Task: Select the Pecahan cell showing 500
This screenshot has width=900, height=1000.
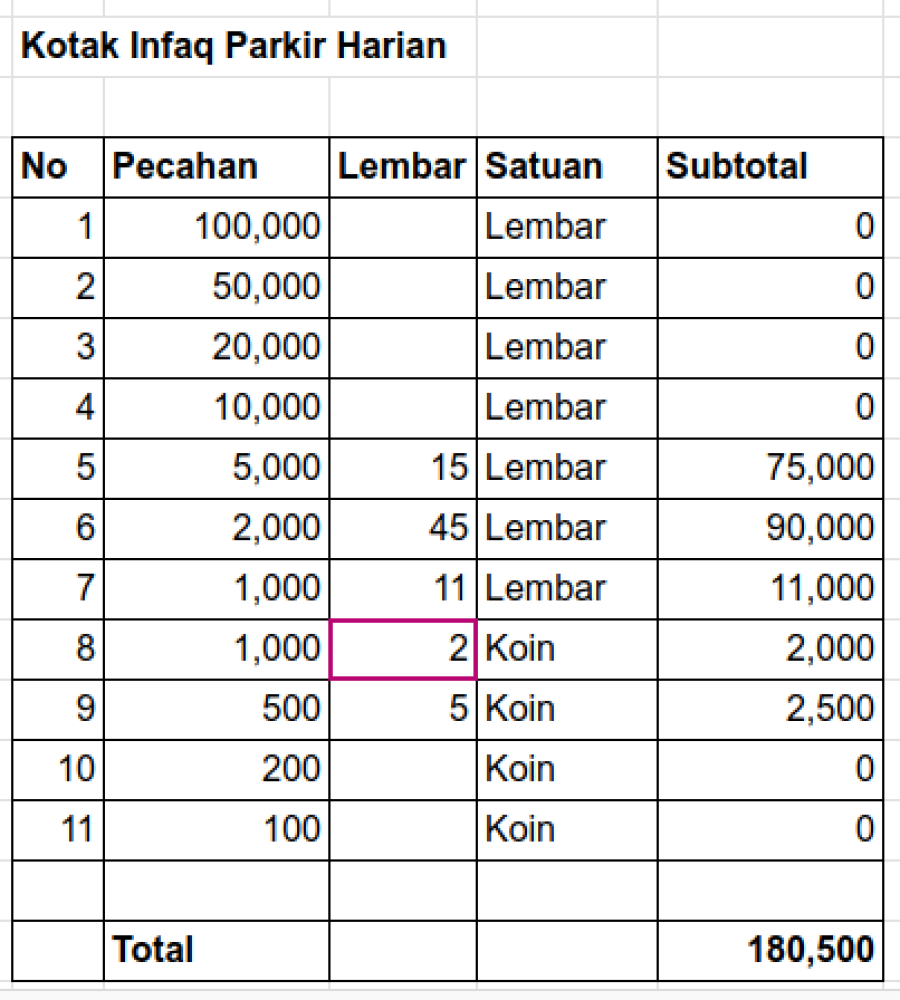Action: [x=216, y=709]
